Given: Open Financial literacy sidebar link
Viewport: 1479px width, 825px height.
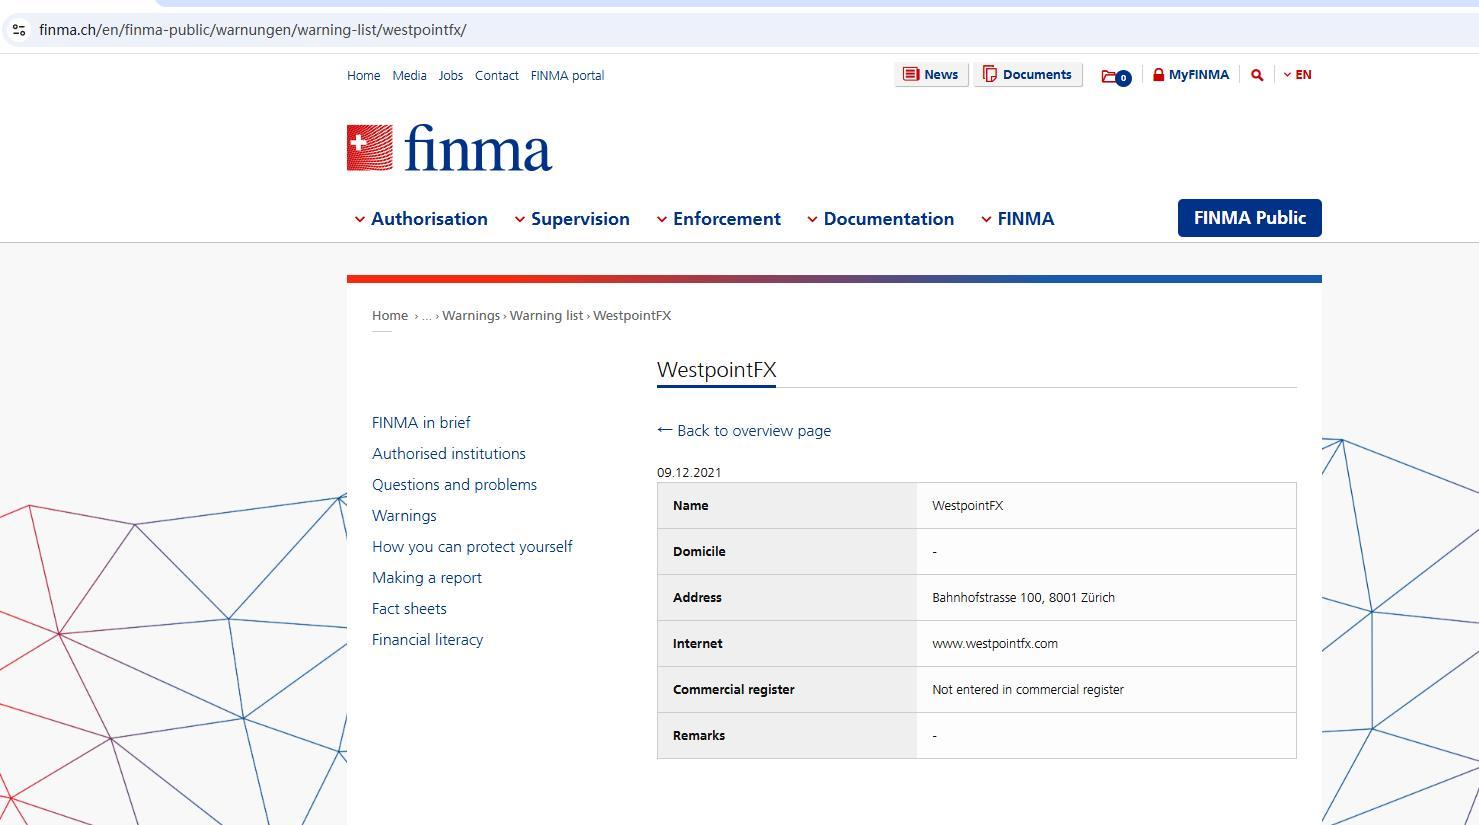Looking at the screenshot, I should pyautogui.click(x=427, y=640).
